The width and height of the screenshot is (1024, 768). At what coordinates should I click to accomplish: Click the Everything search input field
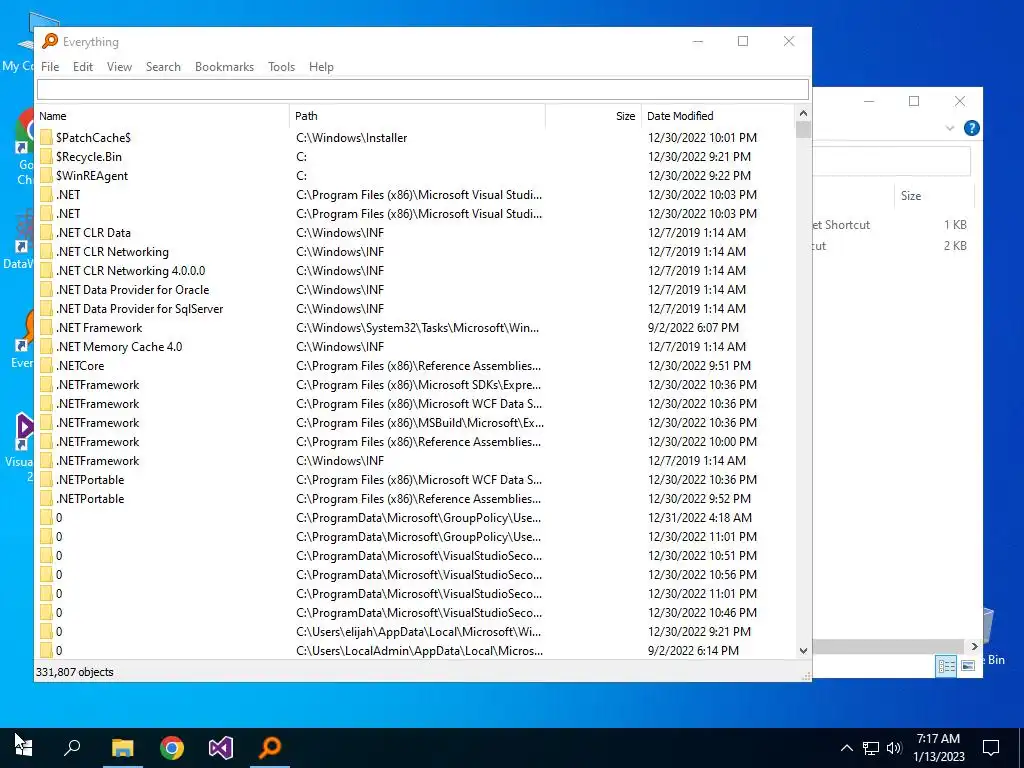[423, 89]
